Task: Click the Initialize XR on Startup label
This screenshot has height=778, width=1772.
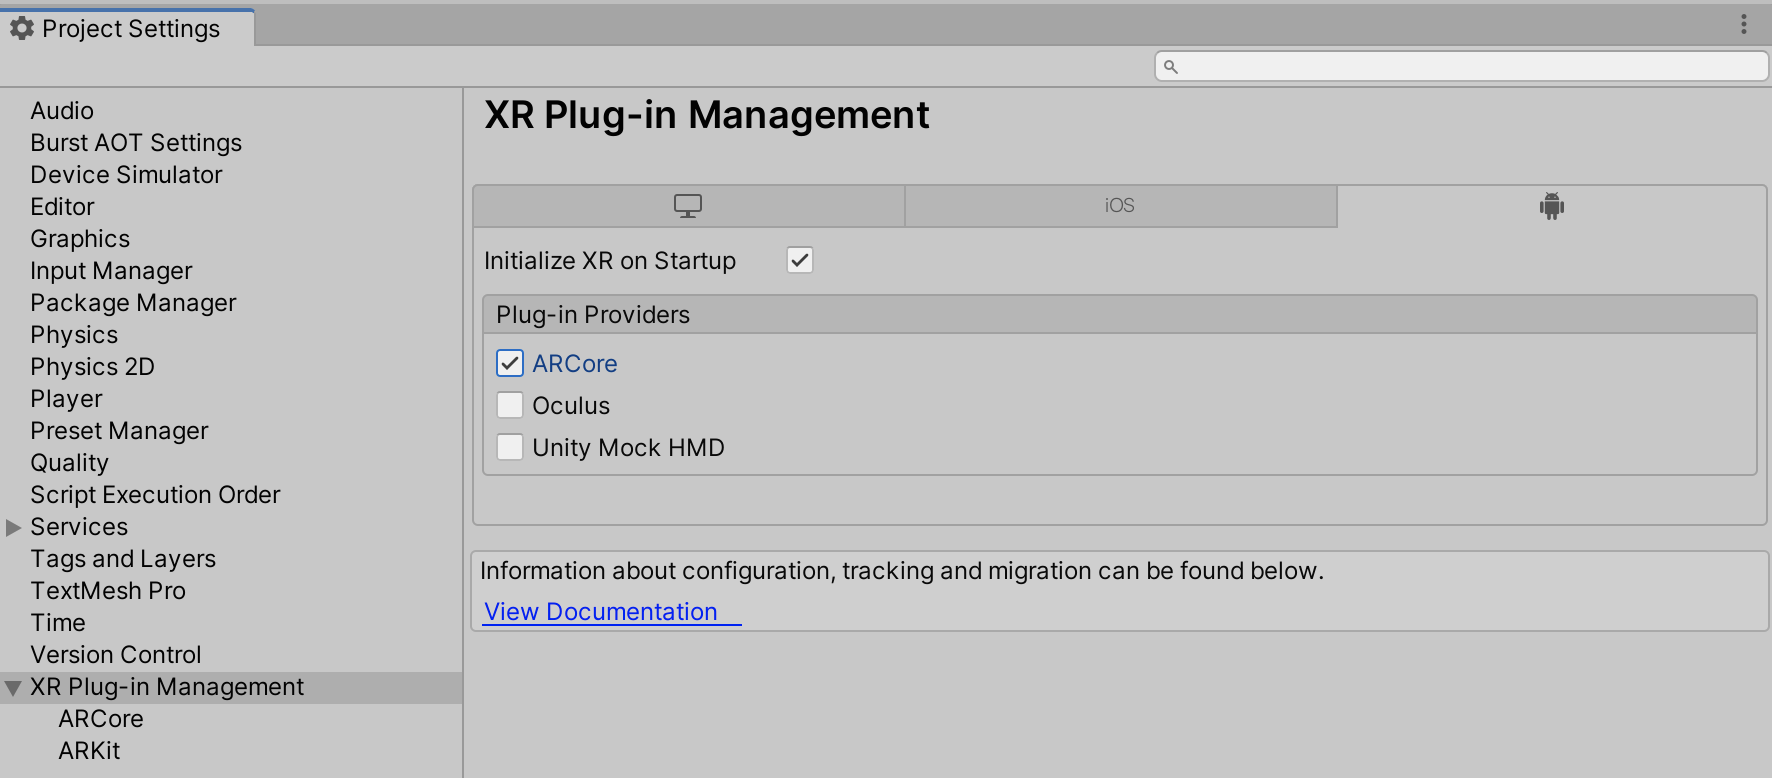Action: (x=610, y=261)
